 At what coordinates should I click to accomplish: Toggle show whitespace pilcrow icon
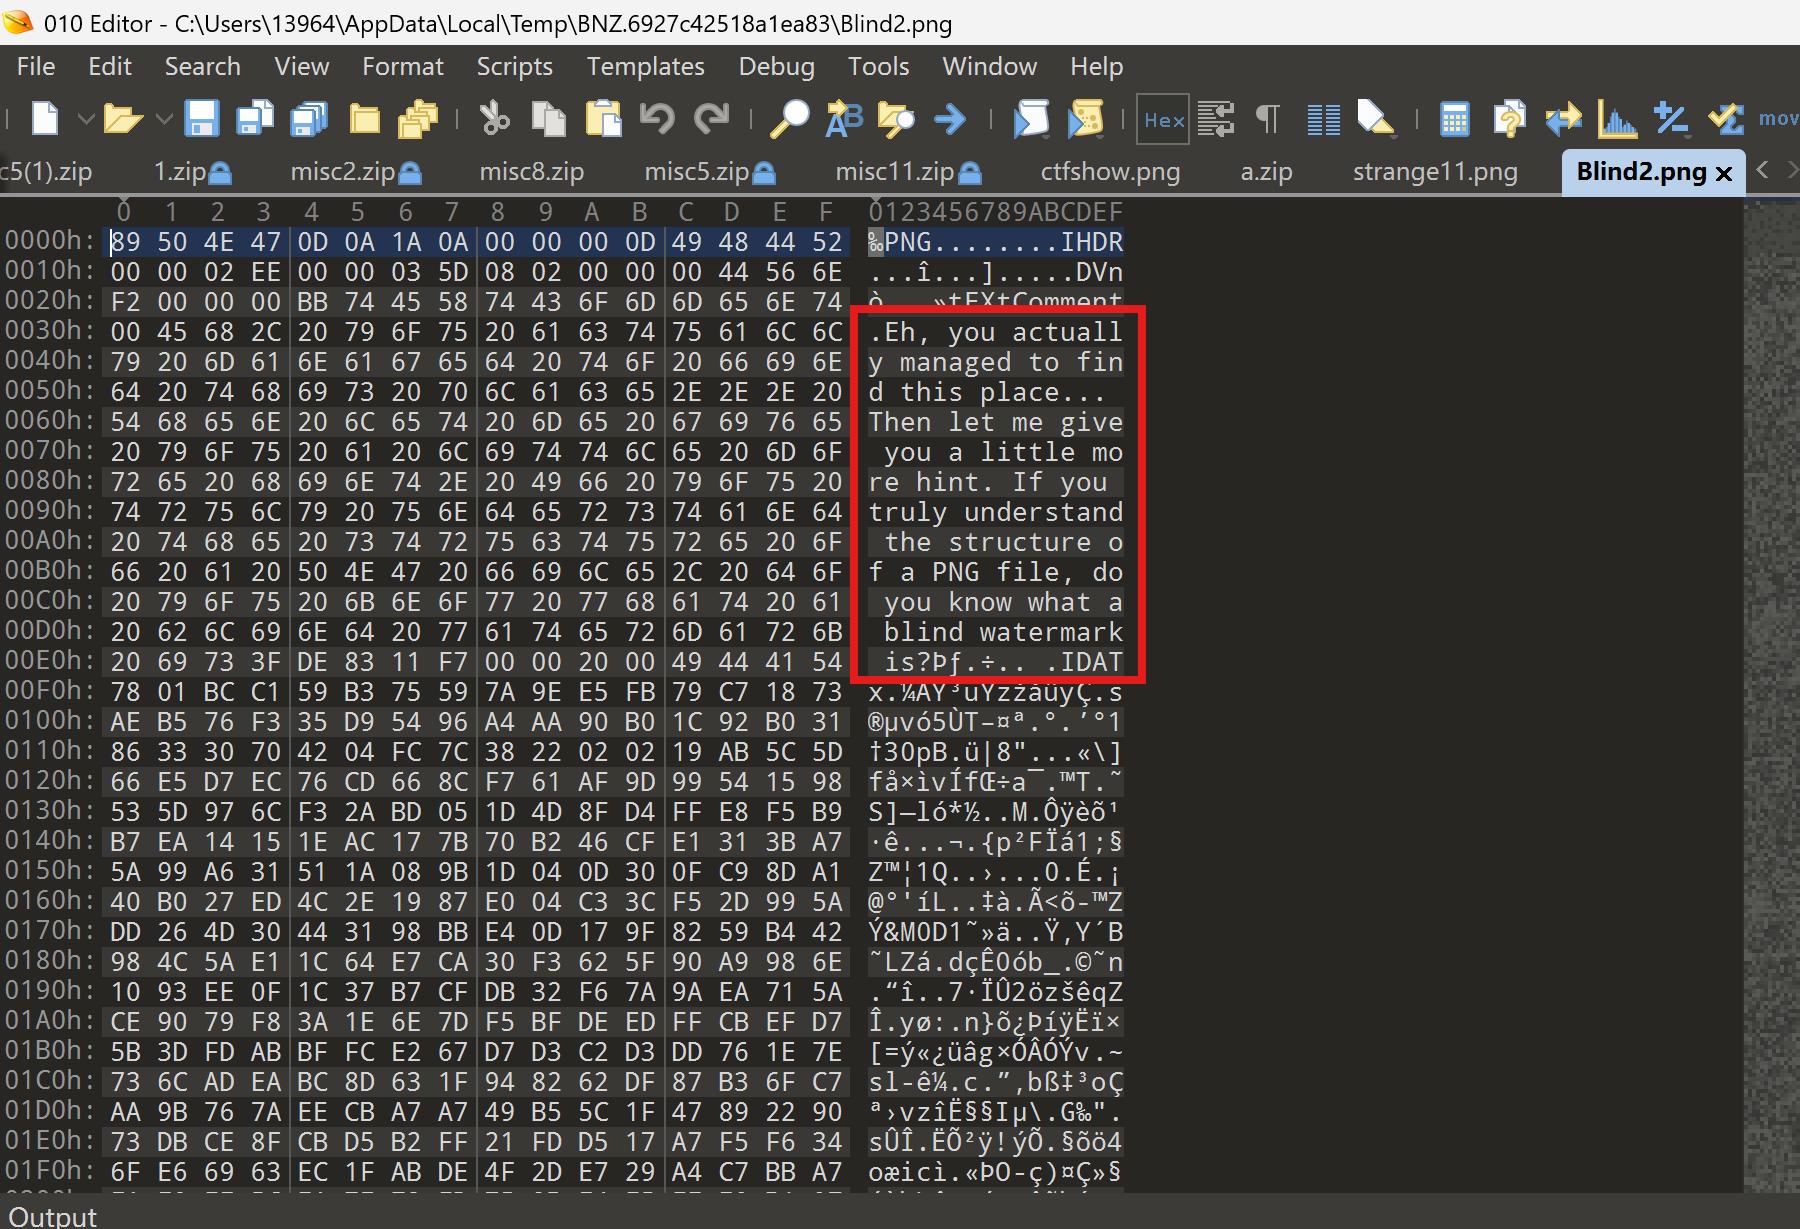1268,119
